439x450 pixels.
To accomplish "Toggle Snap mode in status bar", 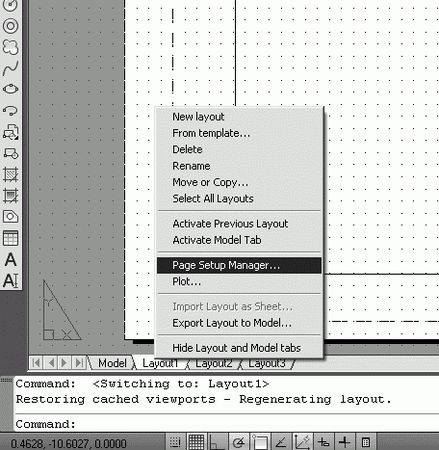I will 175,442.
